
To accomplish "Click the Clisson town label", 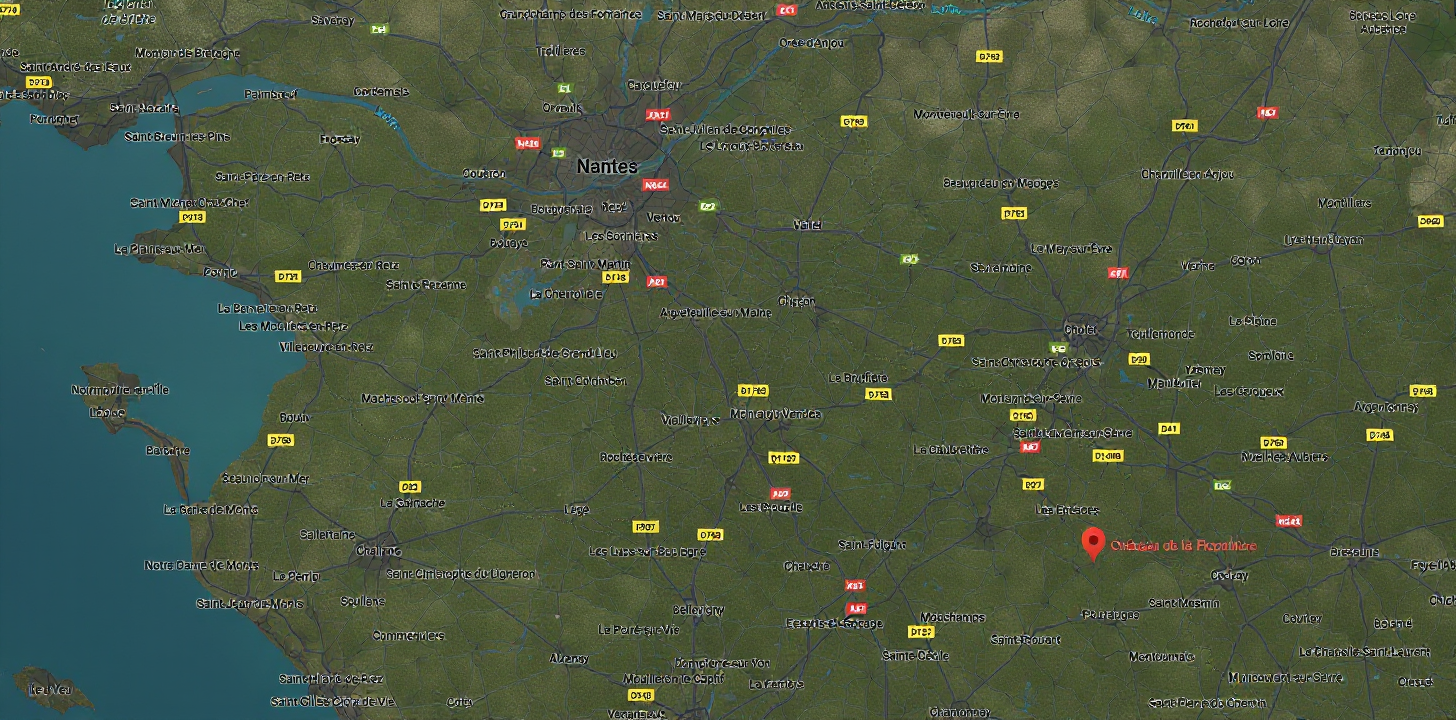I will 796,301.
